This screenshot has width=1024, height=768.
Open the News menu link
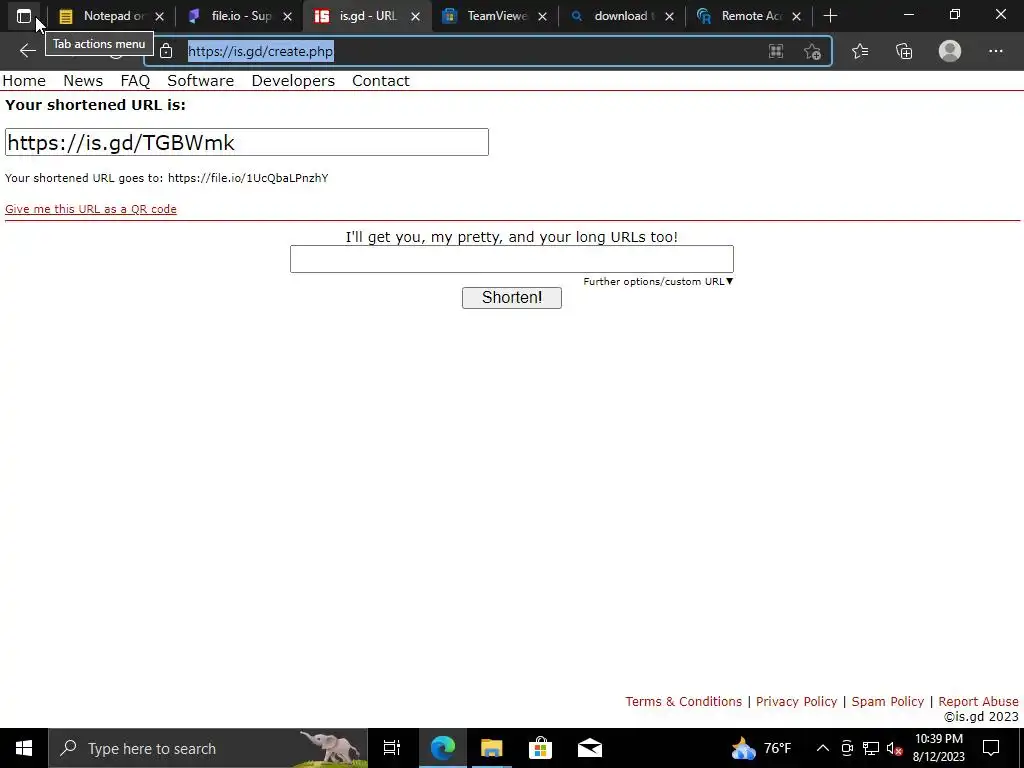[x=83, y=80]
